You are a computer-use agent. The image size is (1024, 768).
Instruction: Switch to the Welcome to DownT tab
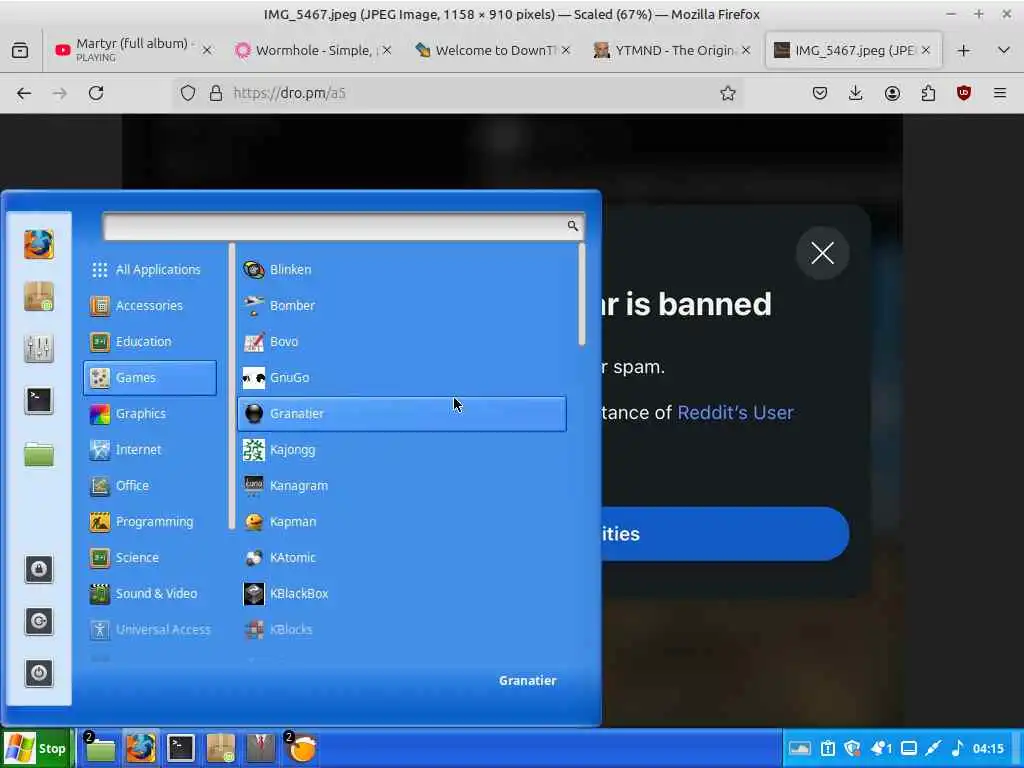pos(493,50)
